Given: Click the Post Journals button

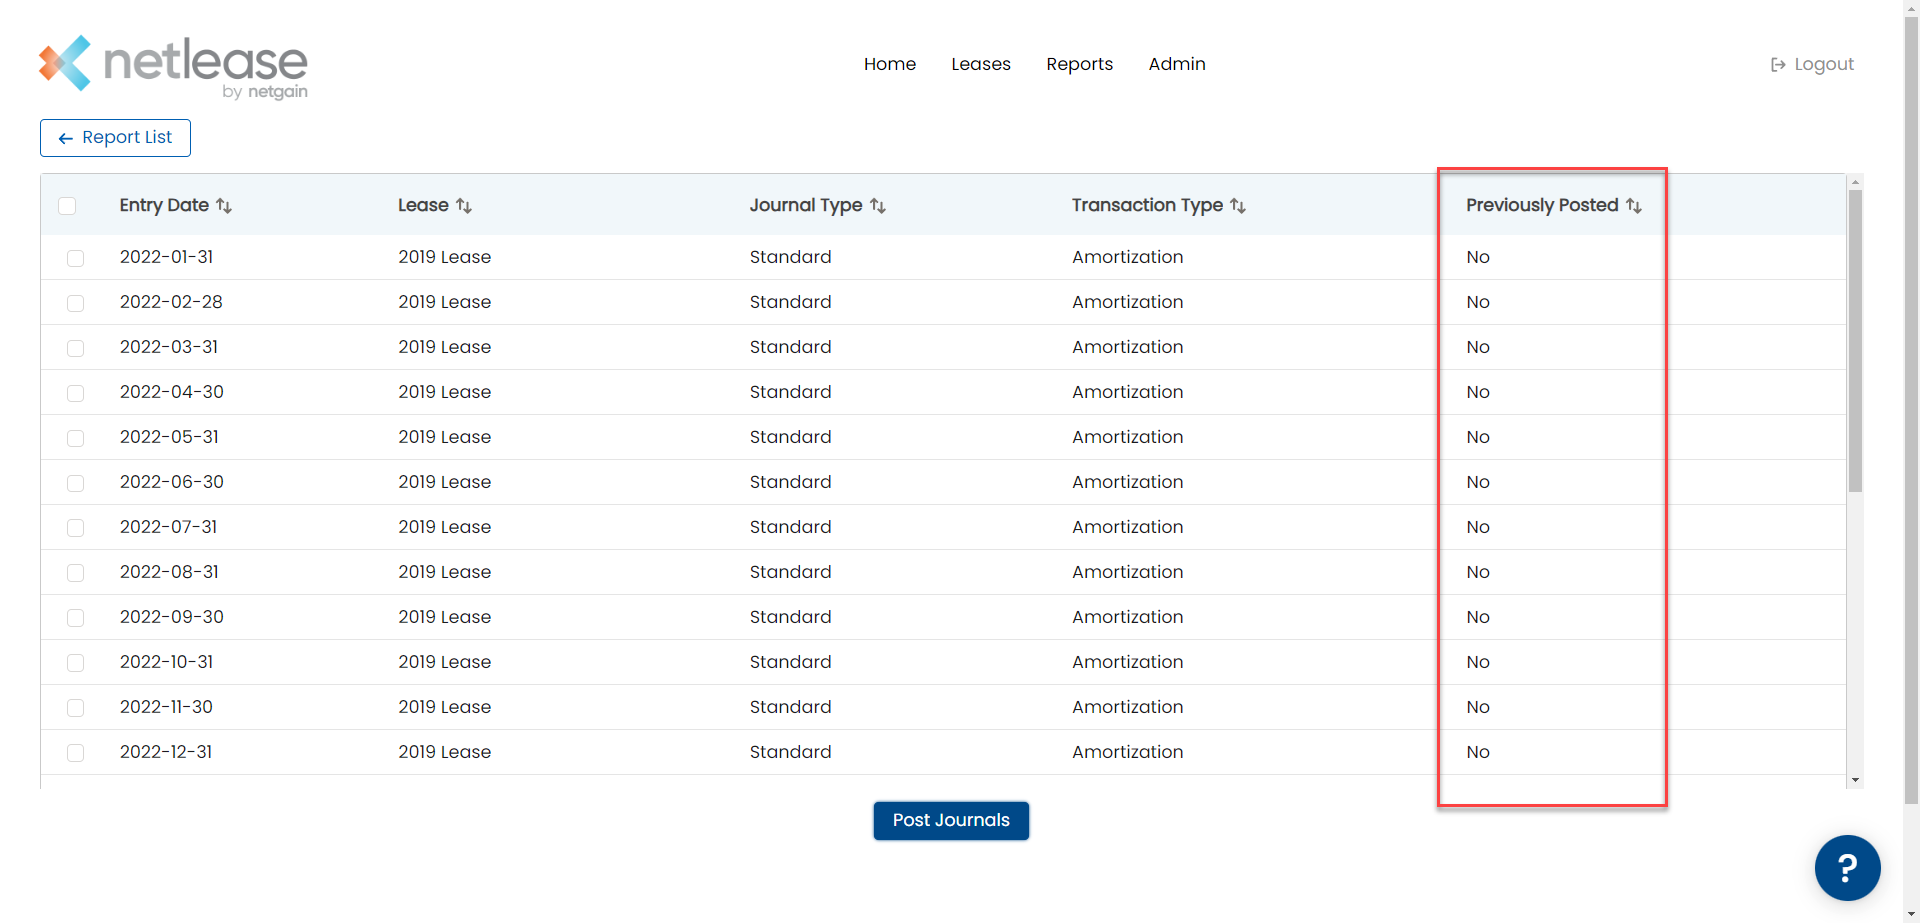Looking at the screenshot, I should tap(951, 821).
